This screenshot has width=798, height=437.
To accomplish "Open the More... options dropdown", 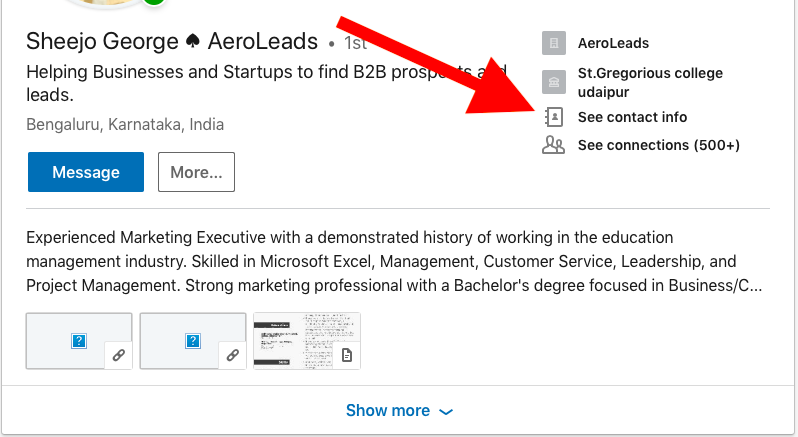I will [196, 172].
